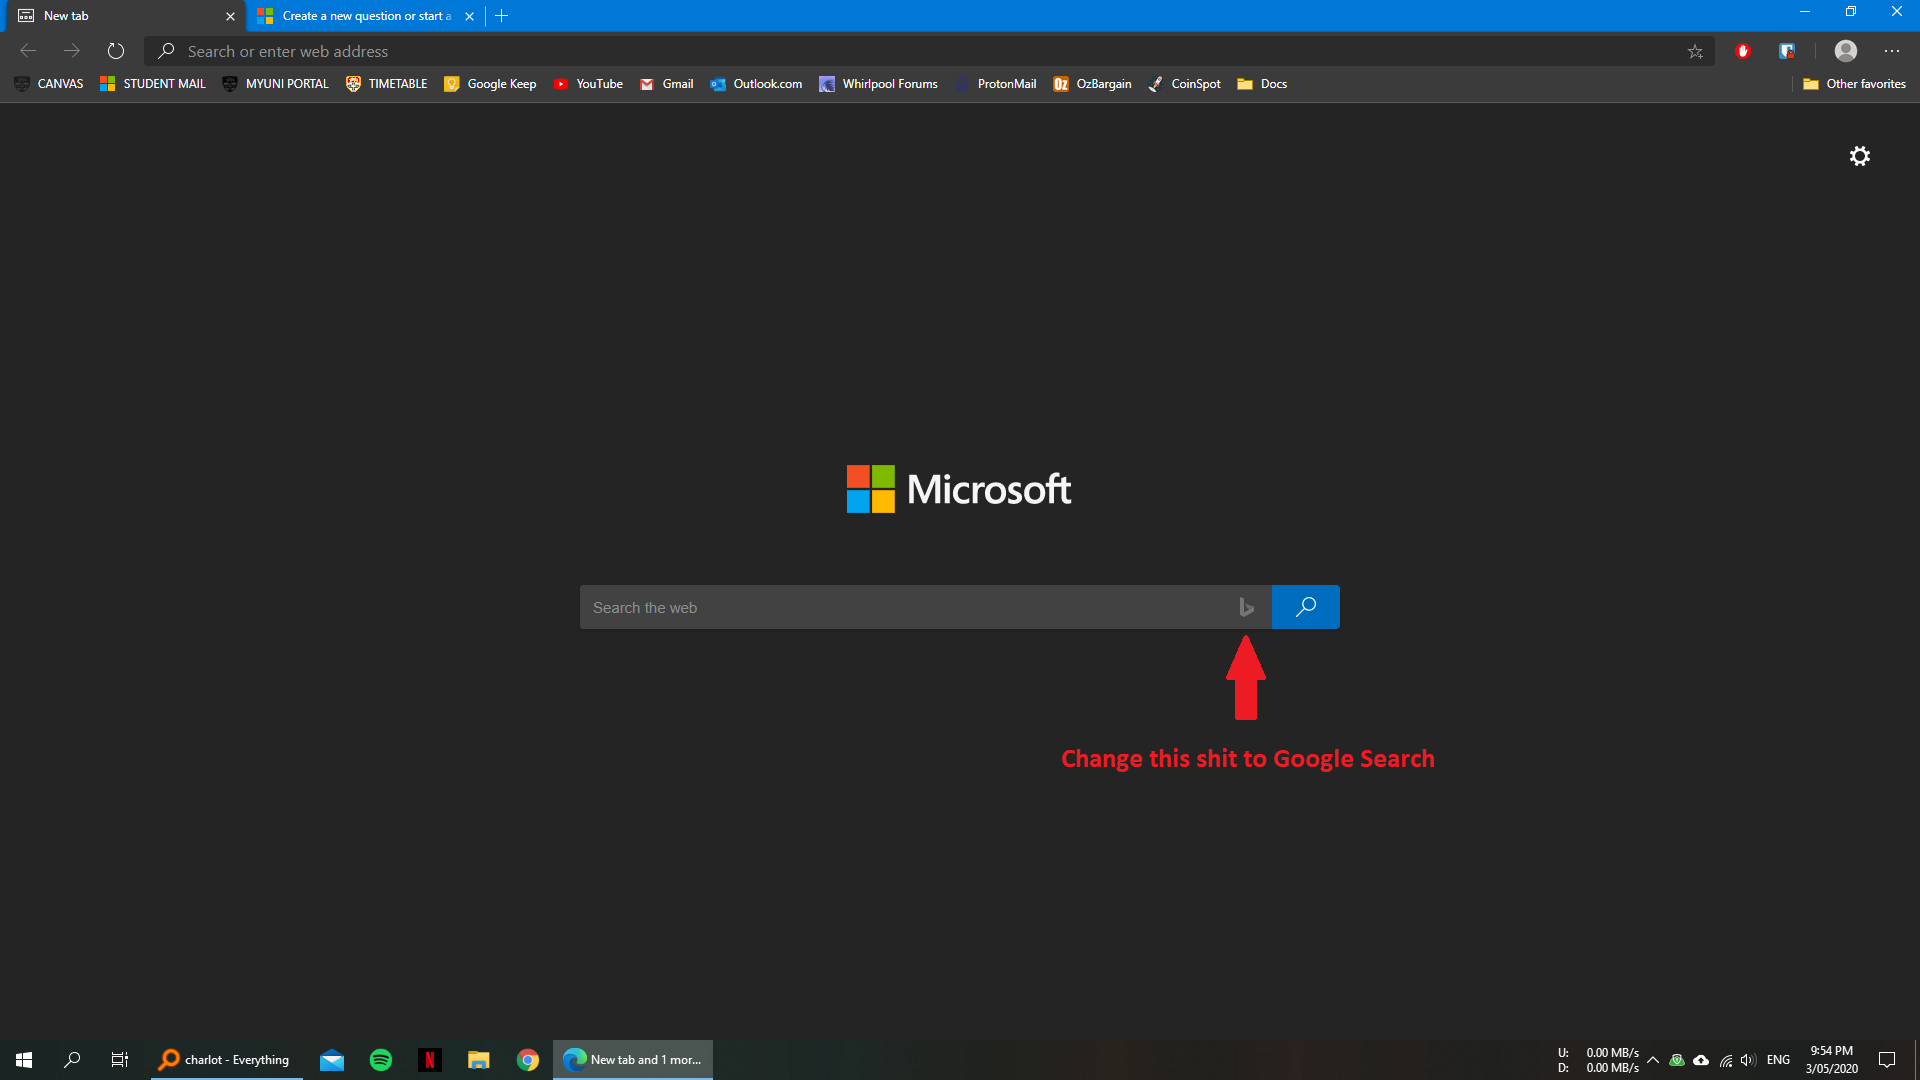Open the blue extension icon in toolbar

[1787, 51]
